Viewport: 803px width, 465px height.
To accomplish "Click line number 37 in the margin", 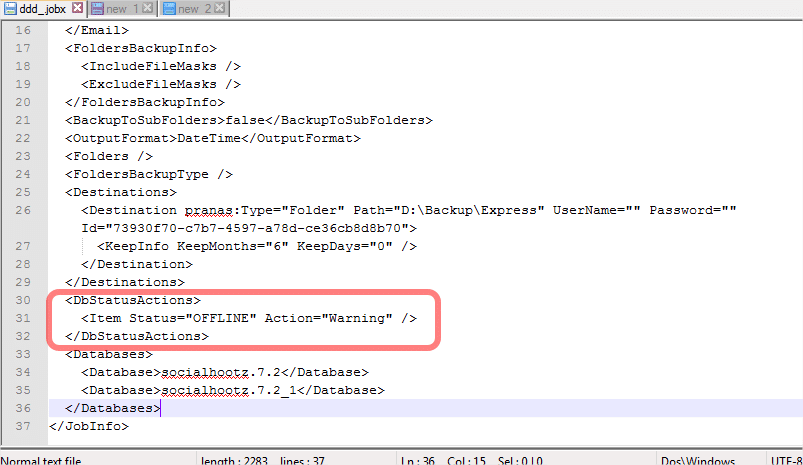I will pyautogui.click(x=23, y=426).
